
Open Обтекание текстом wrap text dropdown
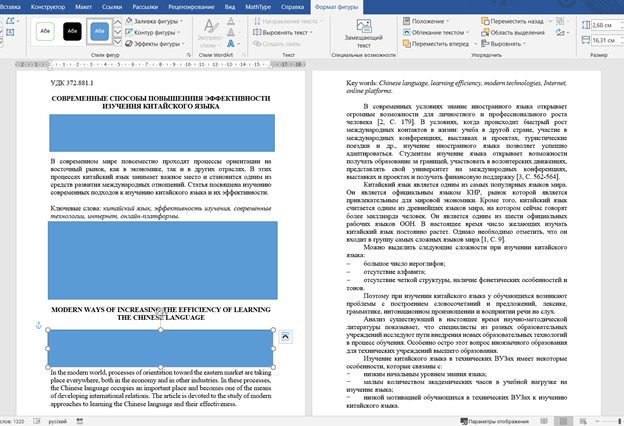436,32
